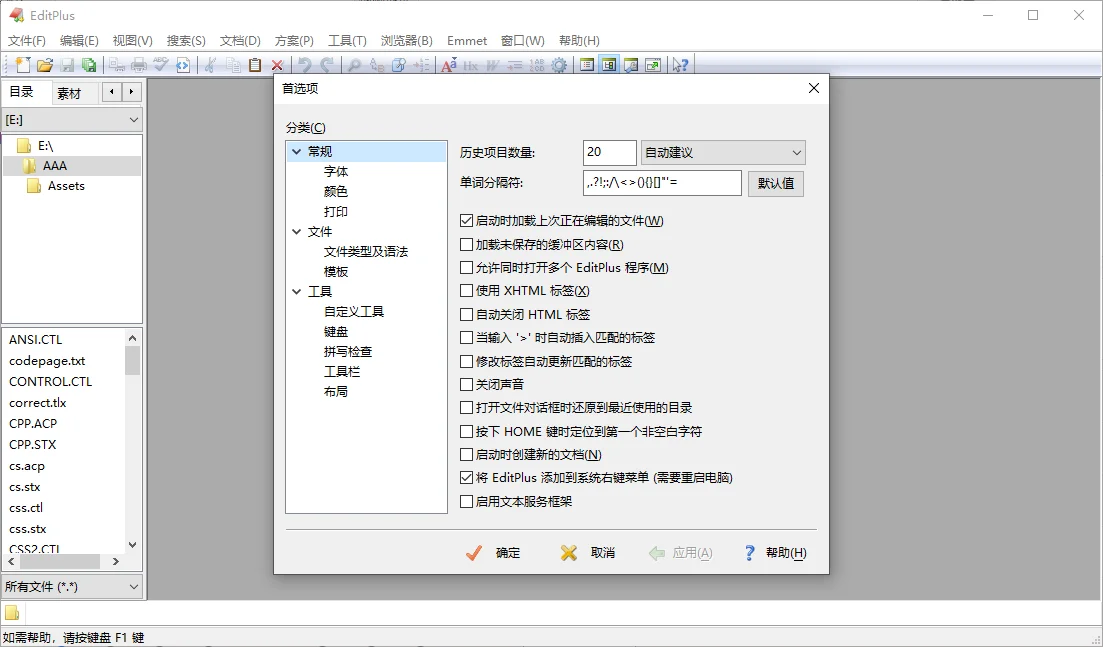This screenshot has height=647, width=1103.
Task: Click the Cut scissors icon
Action: (210, 65)
